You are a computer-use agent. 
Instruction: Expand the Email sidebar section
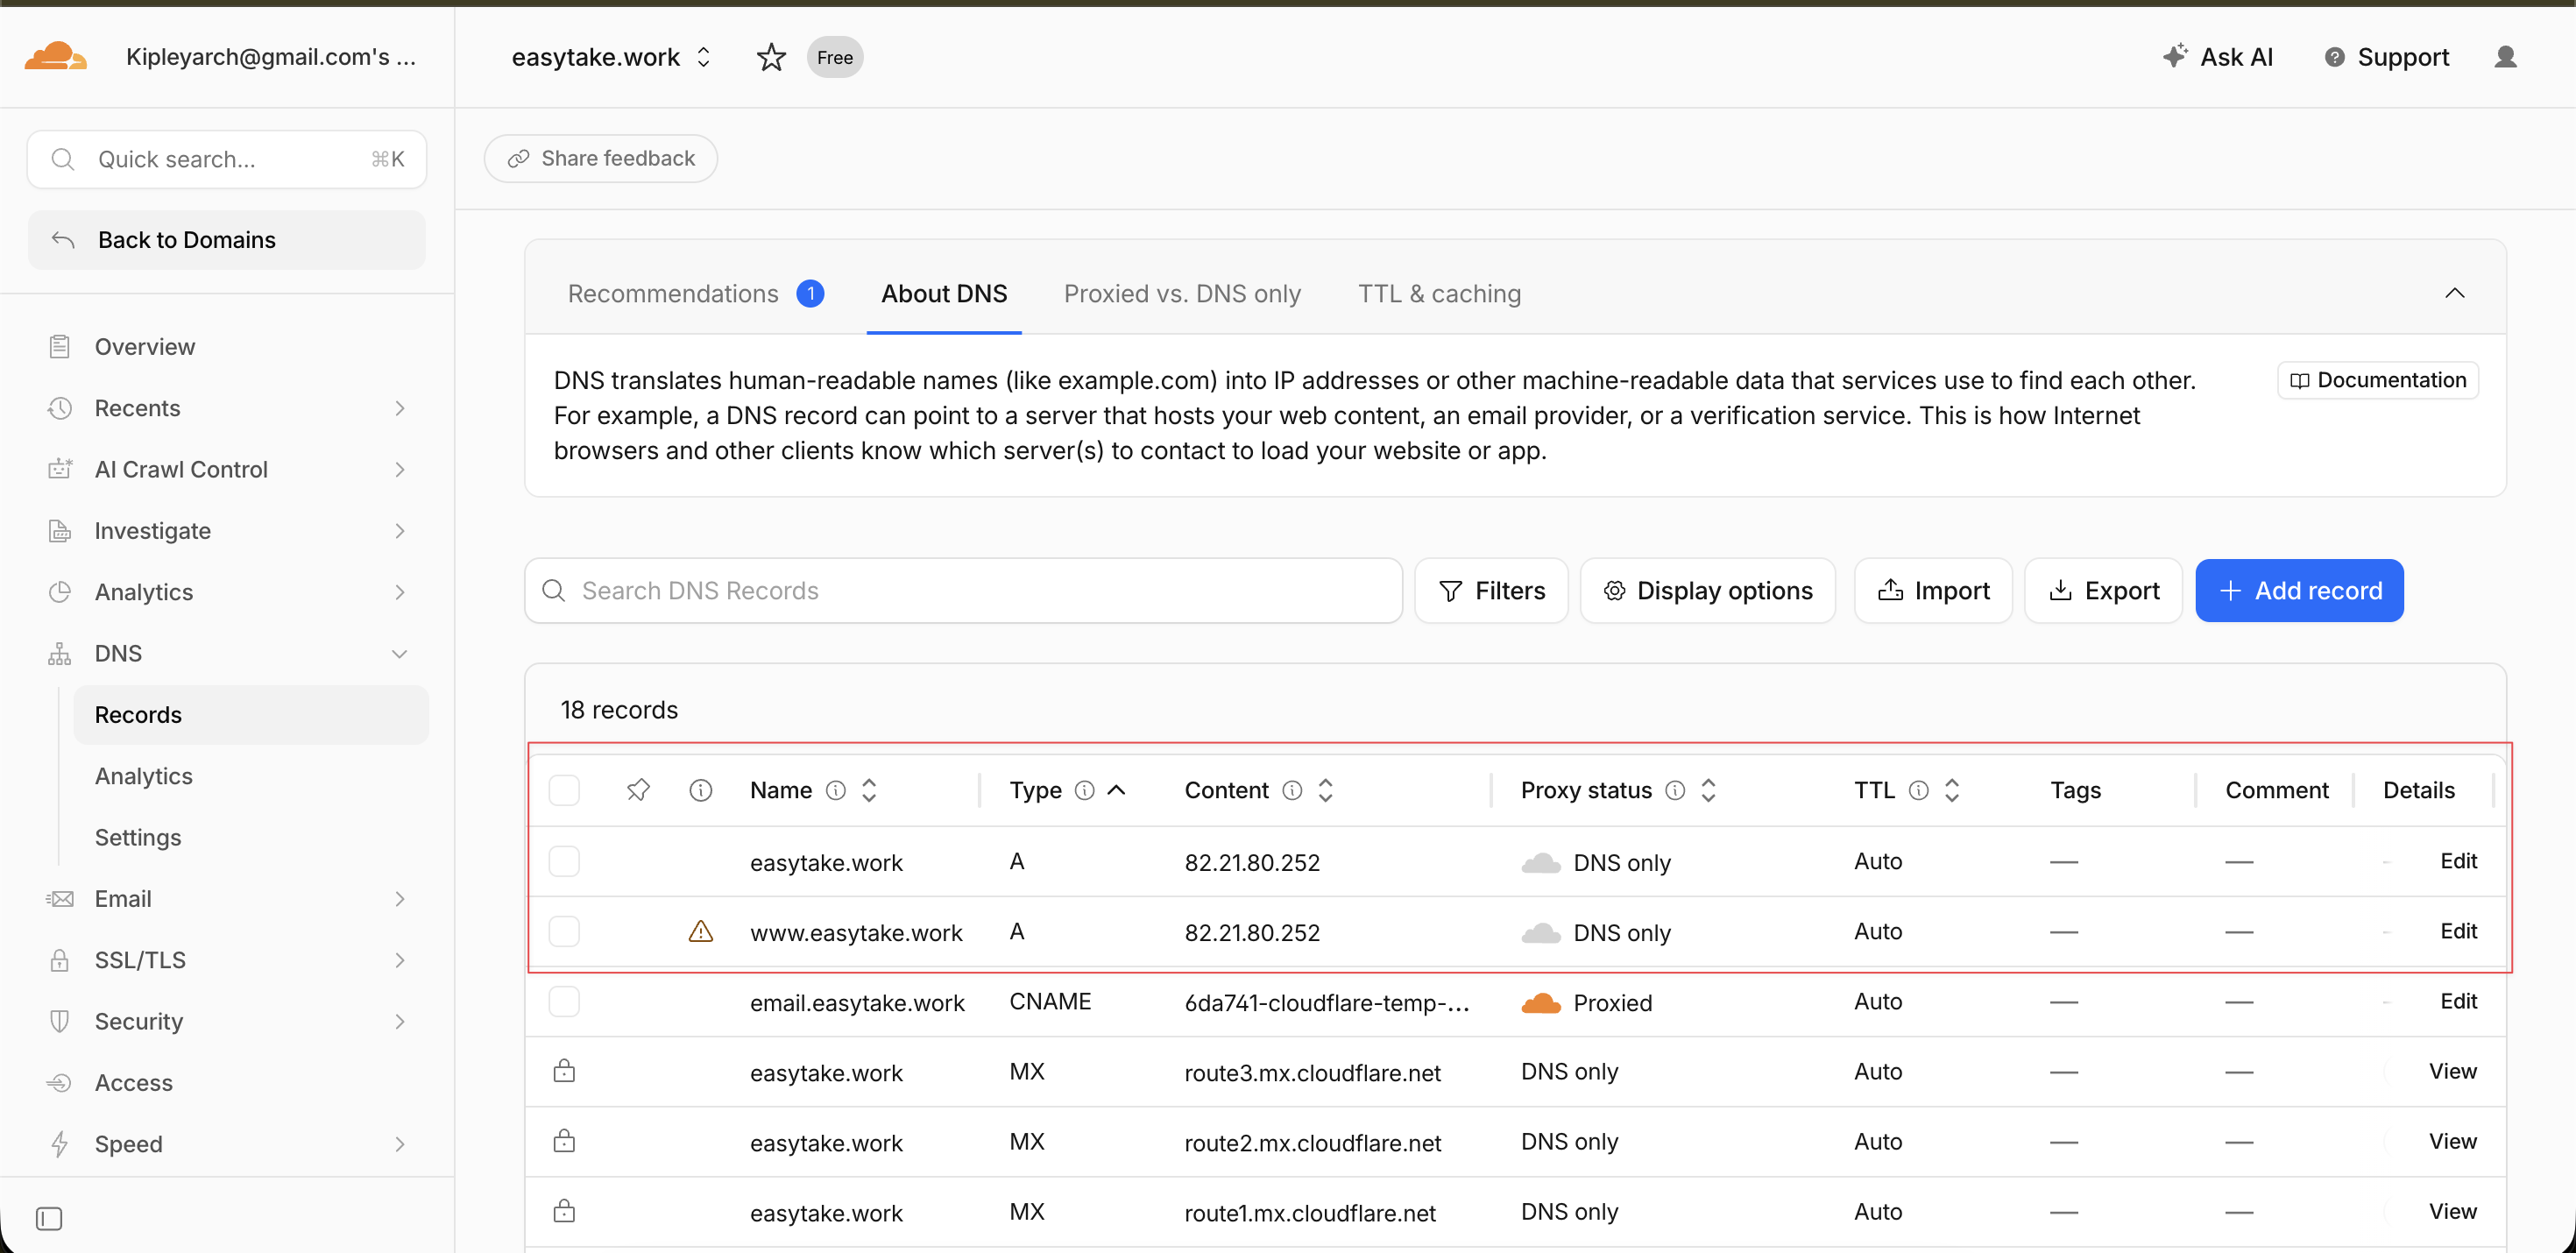[x=400, y=898]
